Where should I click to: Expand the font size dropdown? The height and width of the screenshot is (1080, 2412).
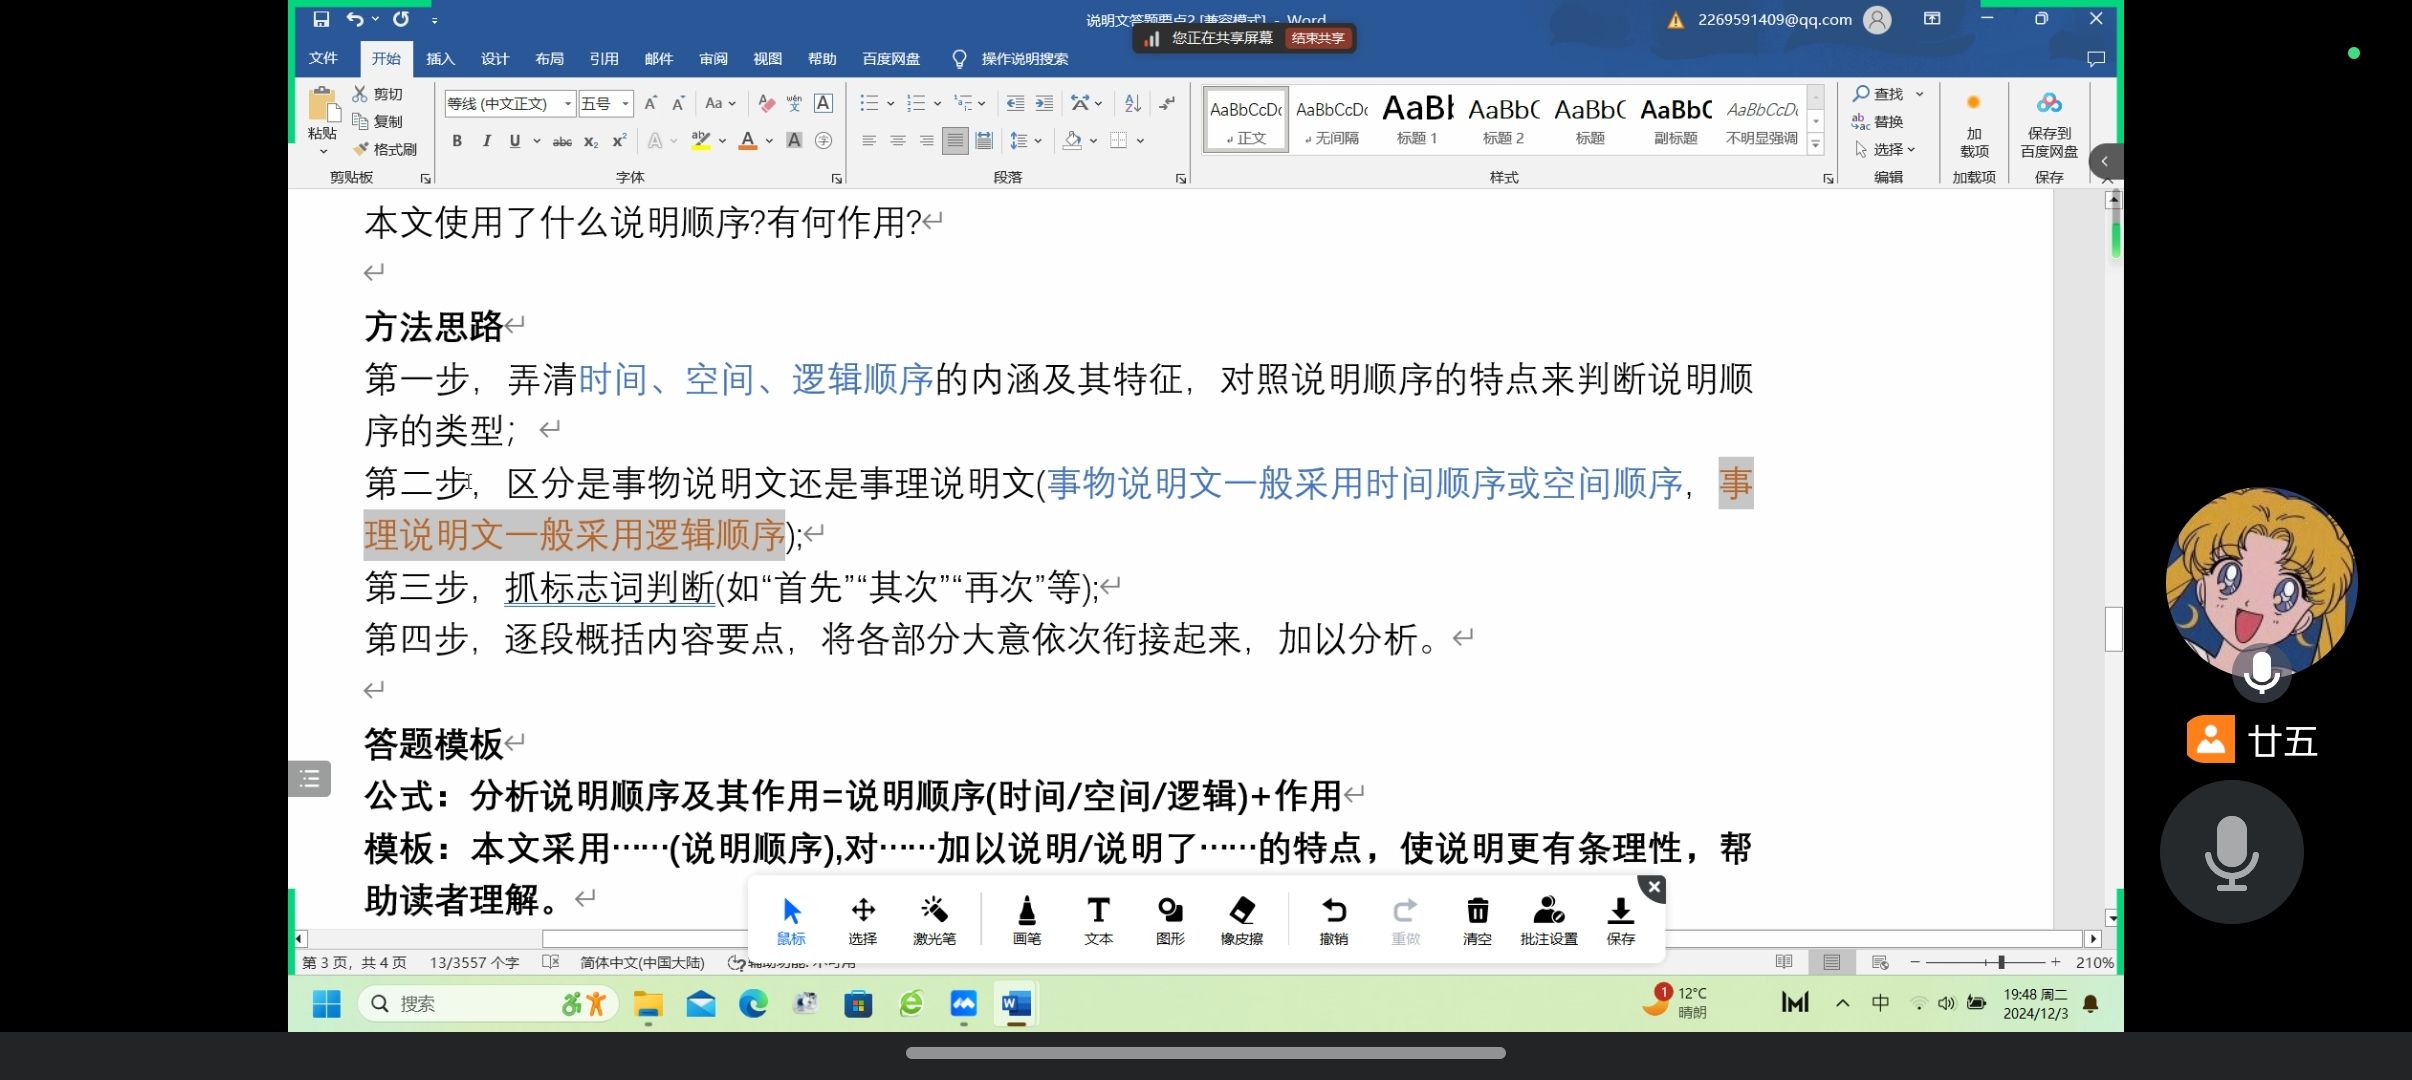tap(626, 103)
